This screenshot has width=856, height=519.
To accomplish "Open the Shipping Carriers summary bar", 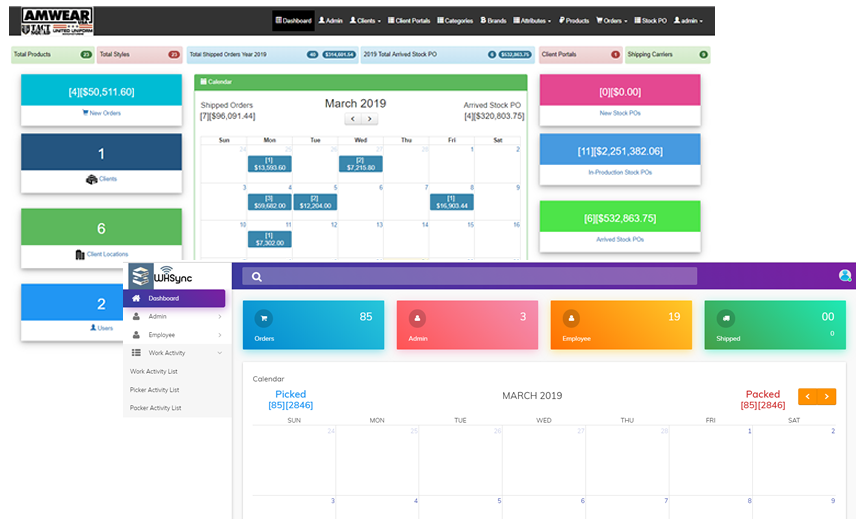I will tap(668, 55).
